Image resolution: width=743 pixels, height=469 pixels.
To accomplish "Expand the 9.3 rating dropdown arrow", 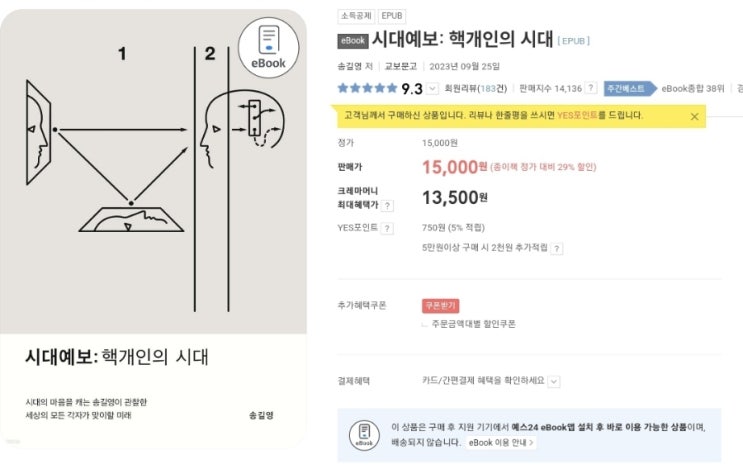I will pyautogui.click(x=432, y=88).
